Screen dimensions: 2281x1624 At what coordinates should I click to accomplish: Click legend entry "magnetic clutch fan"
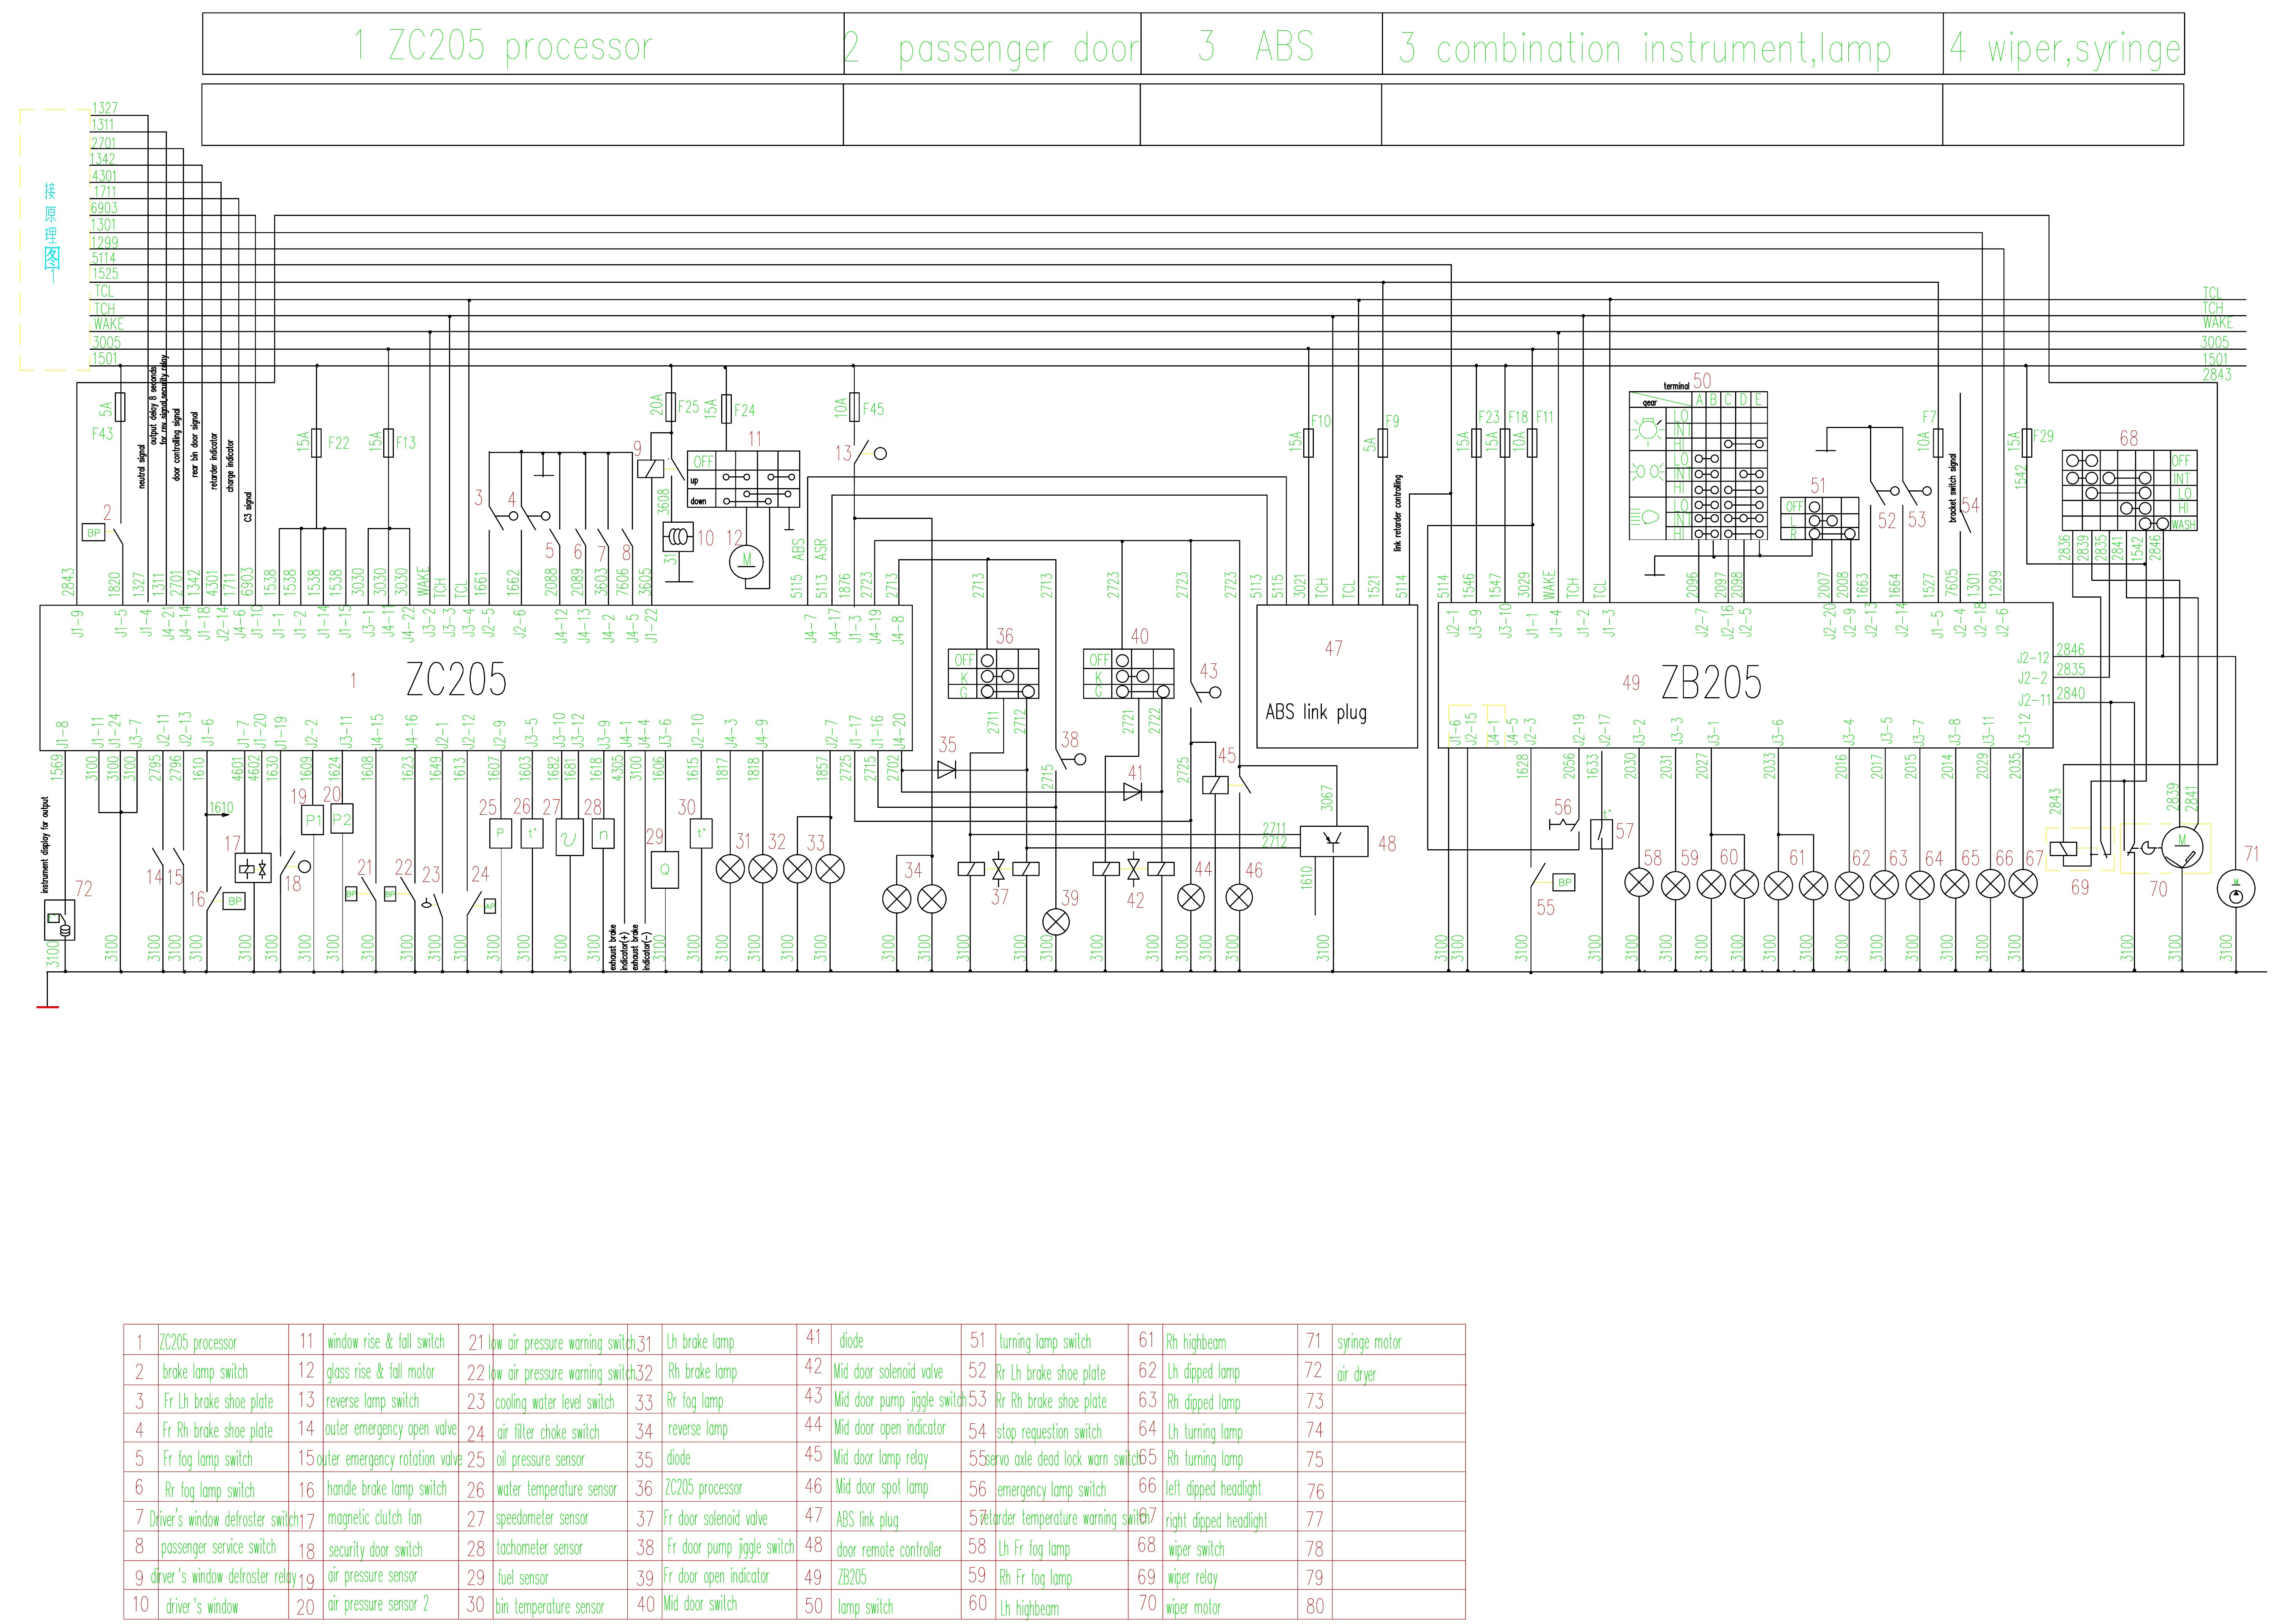click(x=374, y=1518)
